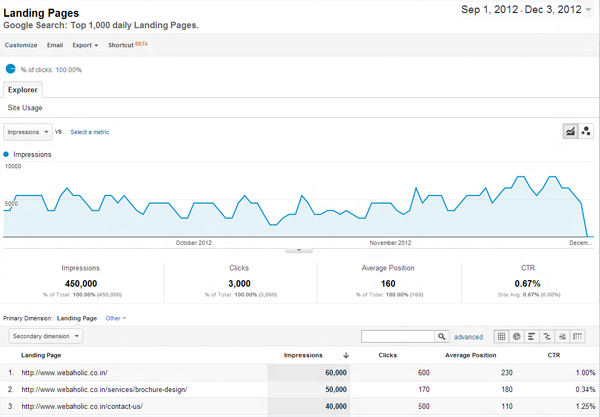This screenshot has height=417, width=600.
Task: Click the Impressions sort descending arrow
Action: [x=346, y=355]
